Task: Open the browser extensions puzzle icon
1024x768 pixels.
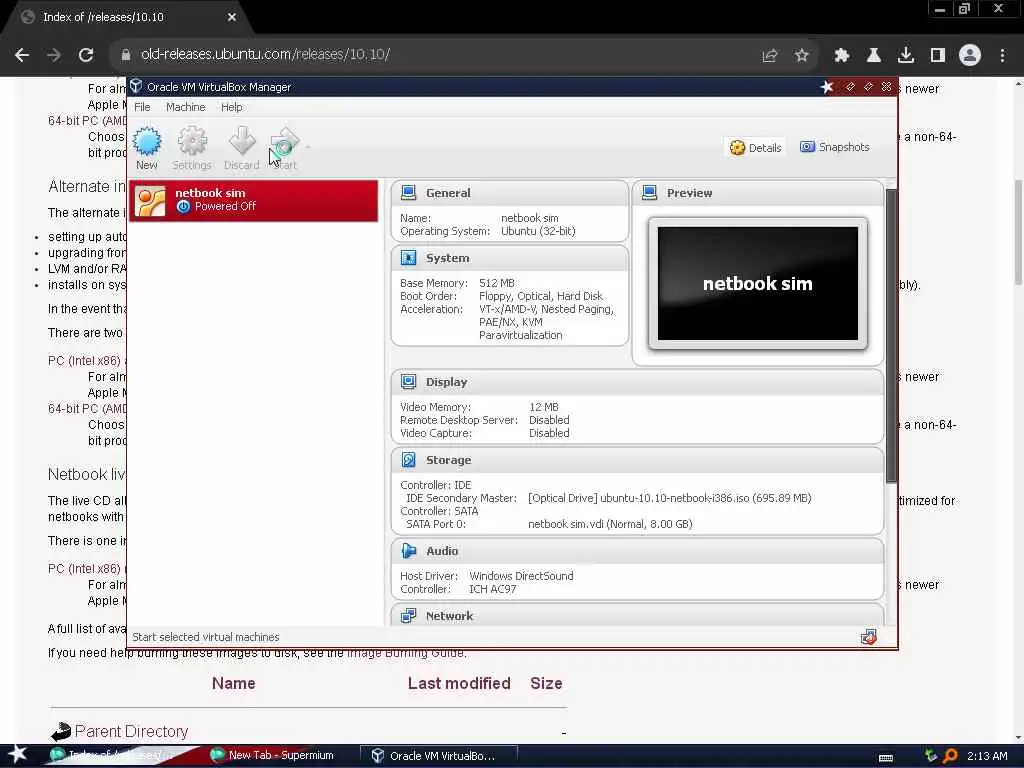Action: tap(842, 56)
